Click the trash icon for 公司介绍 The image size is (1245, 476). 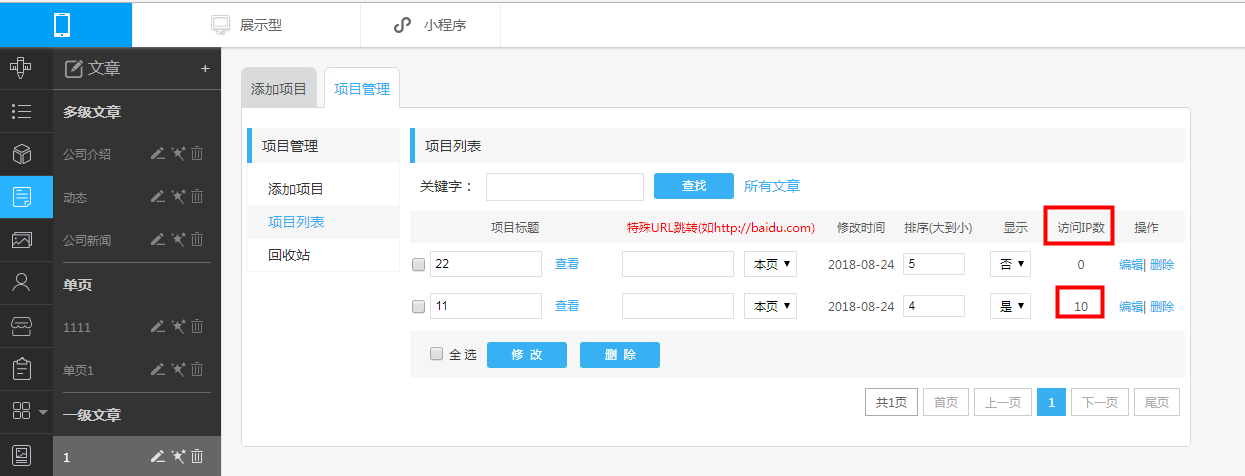197,154
